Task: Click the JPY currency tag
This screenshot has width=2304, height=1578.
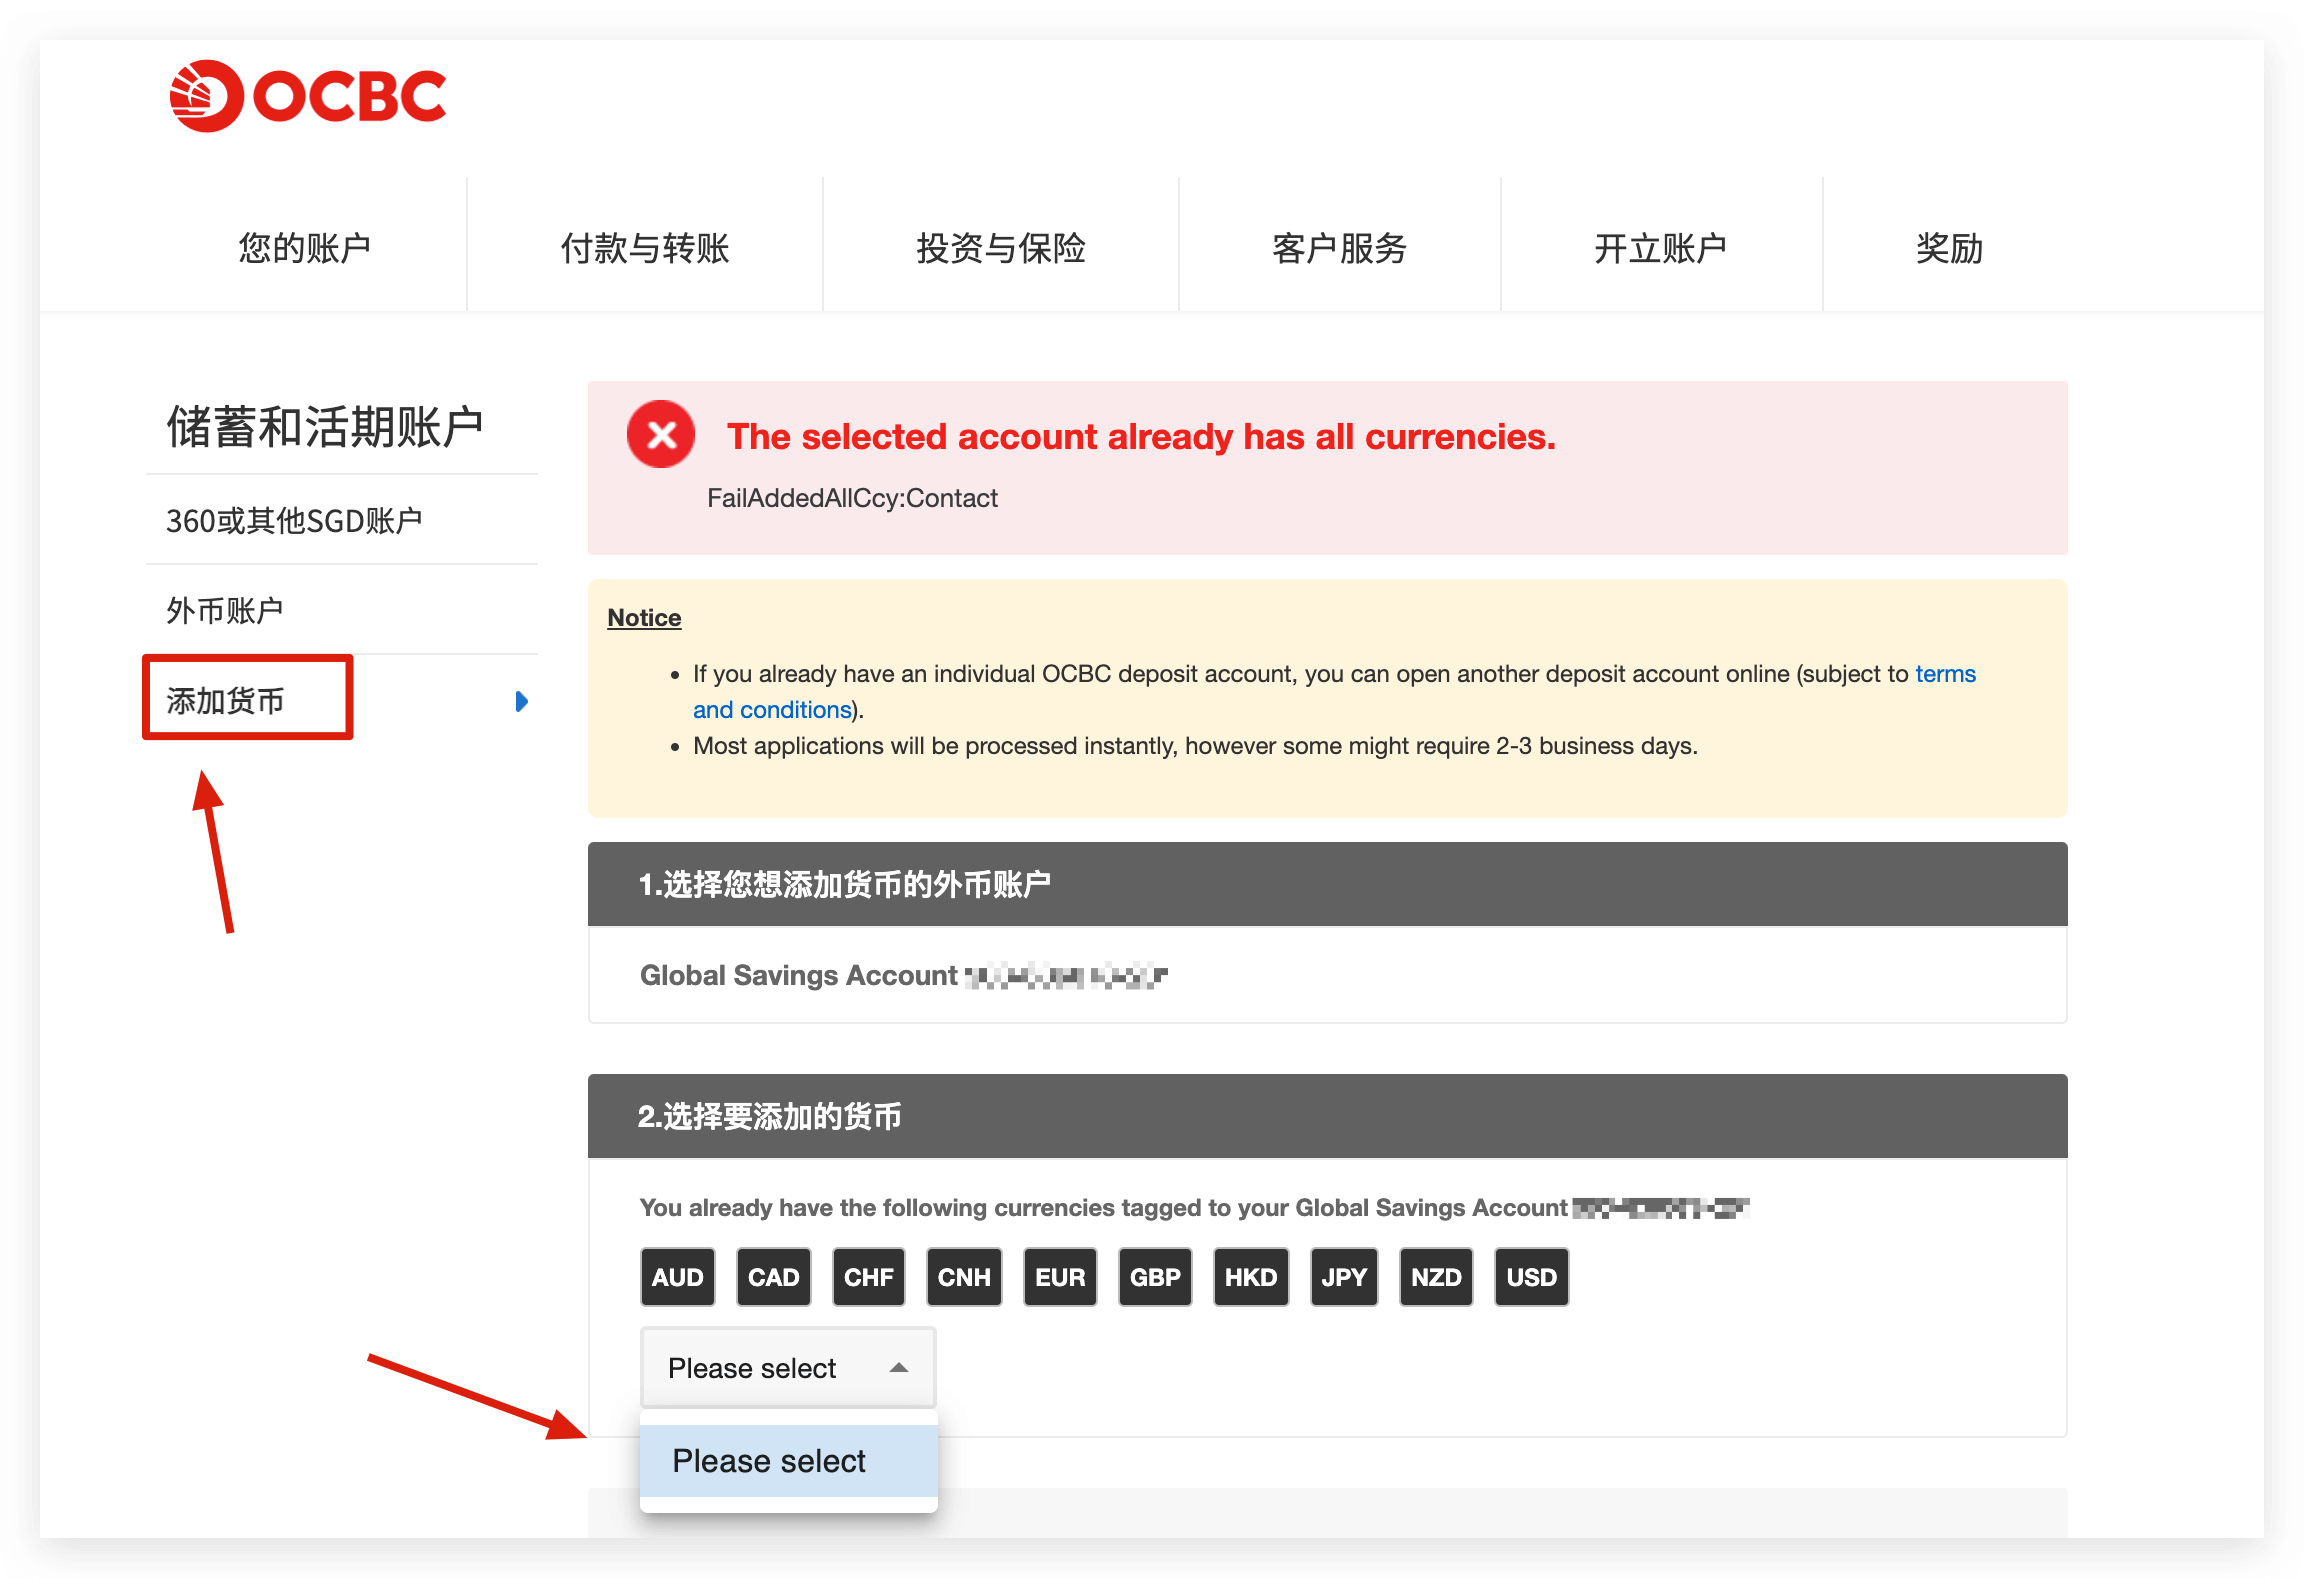Action: pos(1344,1276)
